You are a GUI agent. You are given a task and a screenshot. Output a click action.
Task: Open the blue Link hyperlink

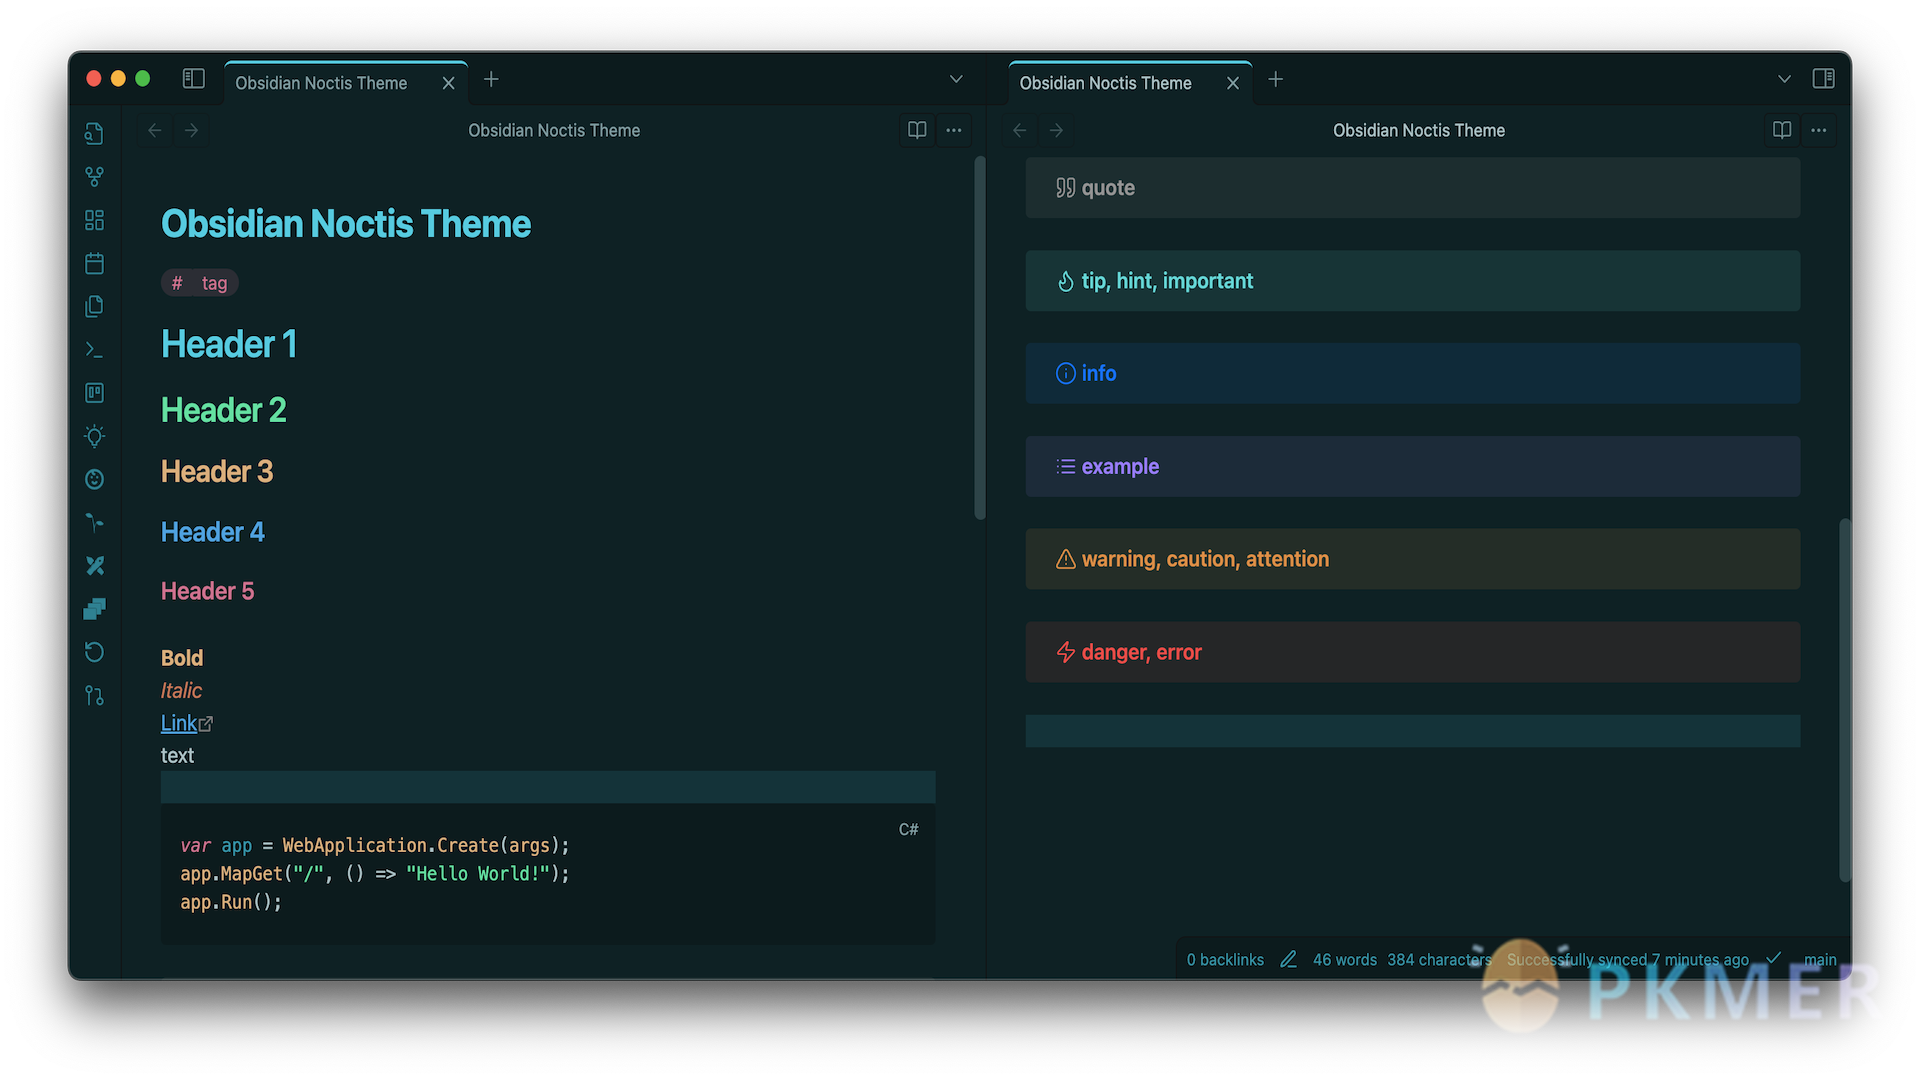pyautogui.click(x=179, y=723)
